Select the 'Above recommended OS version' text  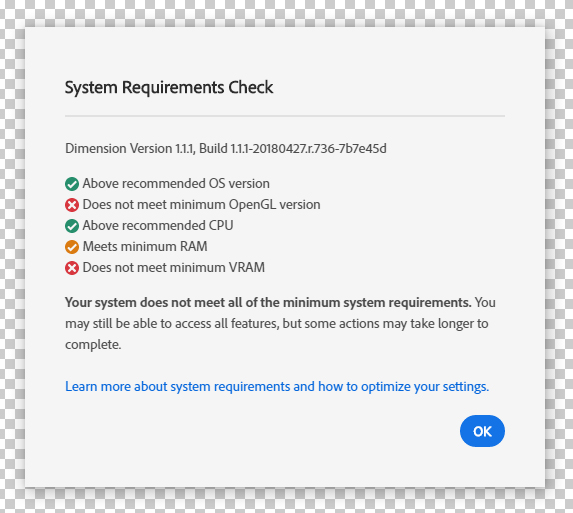[x=176, y=183]
